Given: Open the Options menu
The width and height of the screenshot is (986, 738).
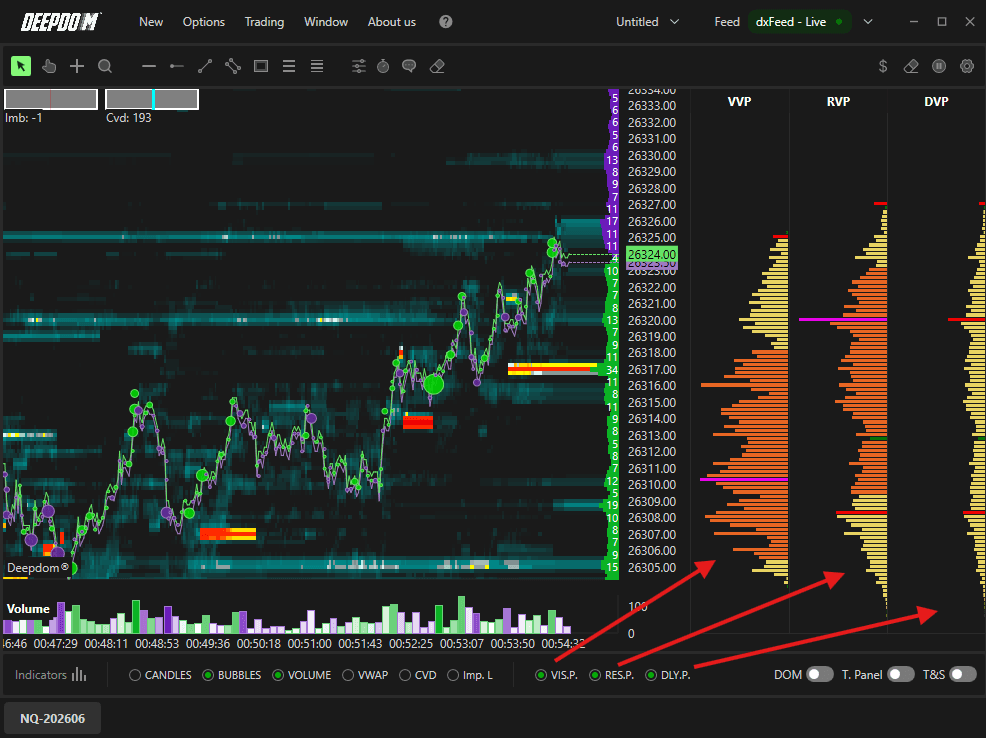Looking at the screenshot, I should pyautogui.click(x=204, y=22).
